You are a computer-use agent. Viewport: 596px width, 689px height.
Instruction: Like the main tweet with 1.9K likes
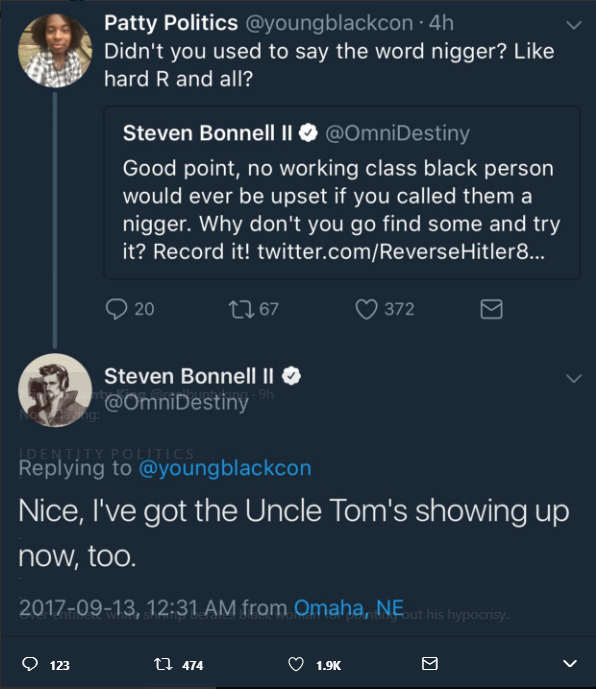pyautogui.click(x=296, y=664)
